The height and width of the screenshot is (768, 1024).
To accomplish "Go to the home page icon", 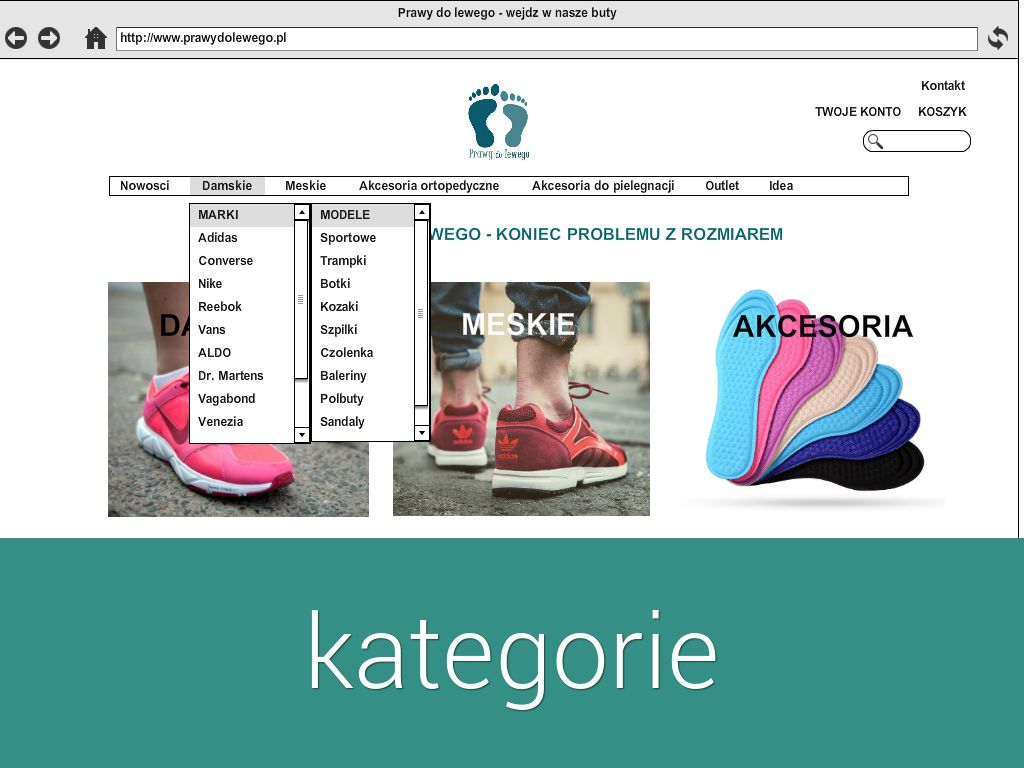I will point(96,39).
